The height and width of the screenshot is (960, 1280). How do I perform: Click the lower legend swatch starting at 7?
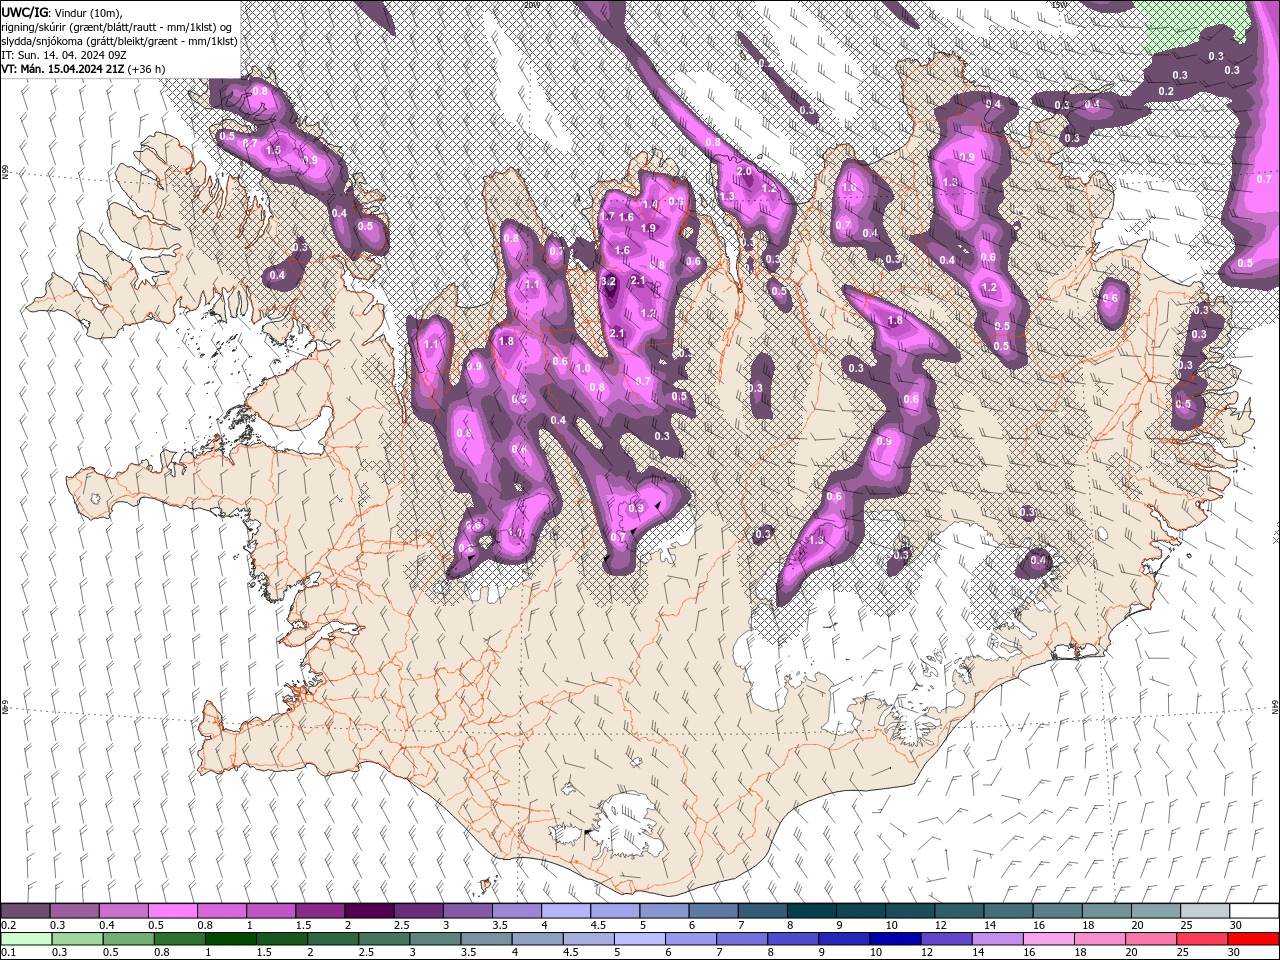click(742, 939)
